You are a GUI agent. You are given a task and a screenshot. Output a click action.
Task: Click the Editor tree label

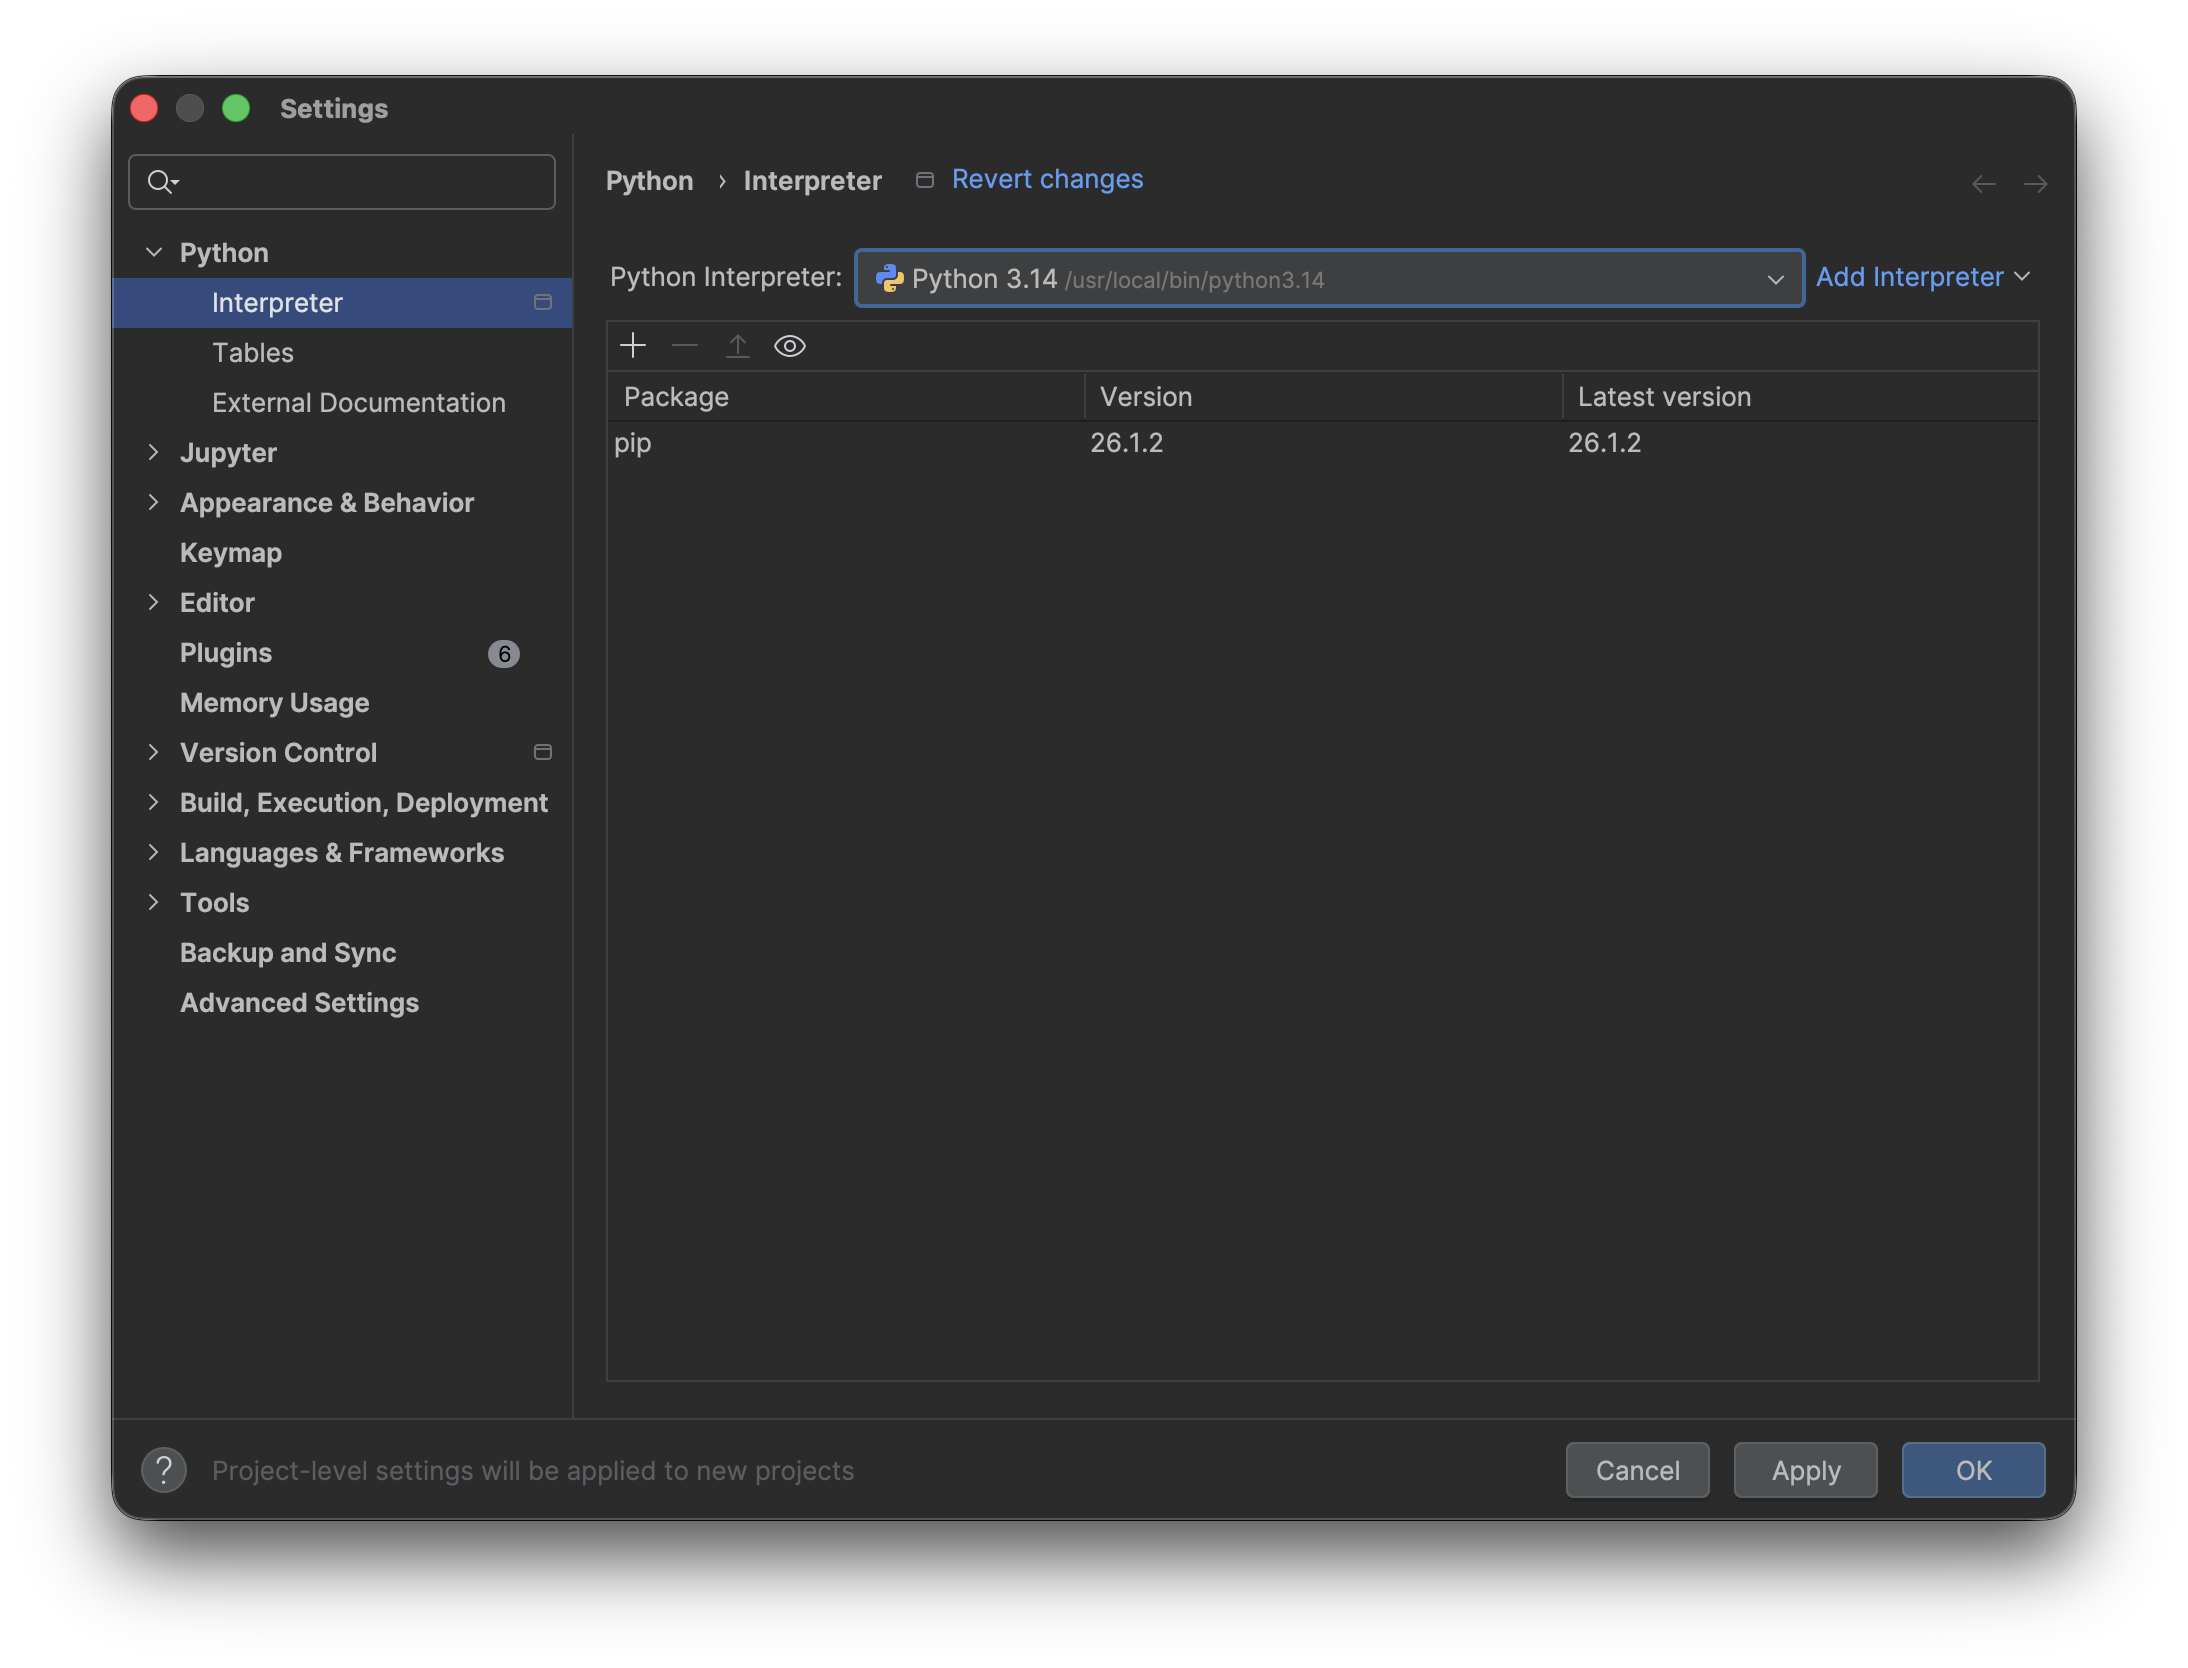[218, 603]
